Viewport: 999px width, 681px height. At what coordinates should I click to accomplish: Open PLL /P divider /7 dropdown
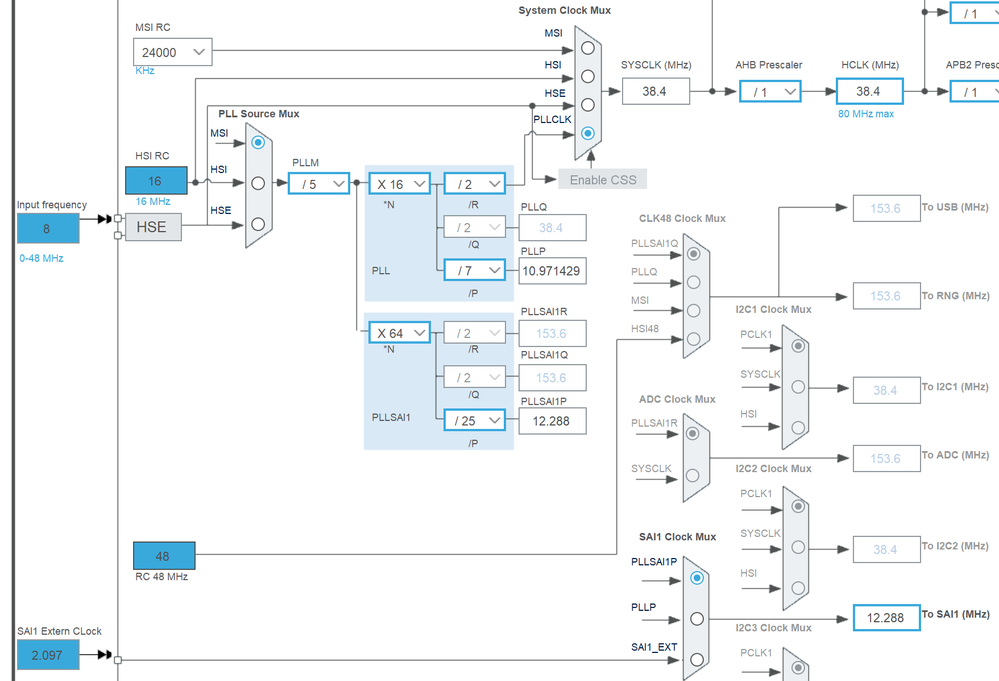click(475, 270)
